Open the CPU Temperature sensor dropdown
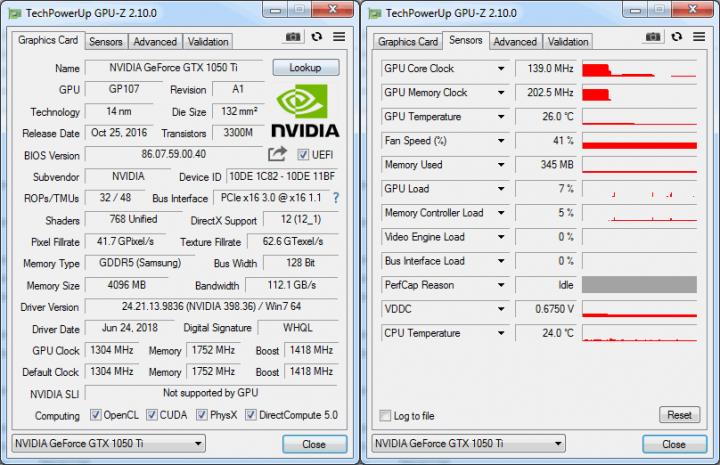This screenshot has height=465, width=720. [x=501, y=333]
